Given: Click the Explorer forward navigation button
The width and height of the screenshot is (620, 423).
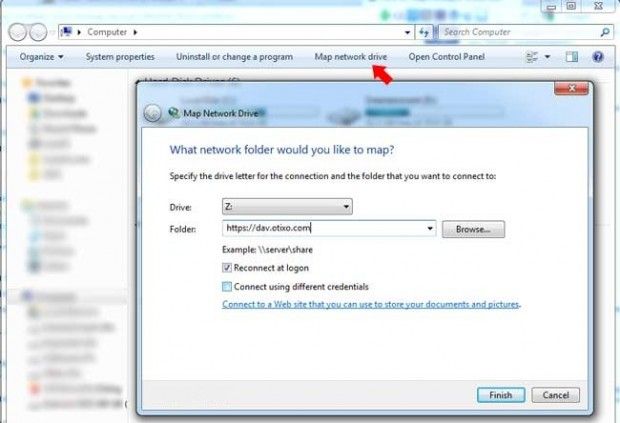Looking at the screenshot, I should click(x=38, y=32).
